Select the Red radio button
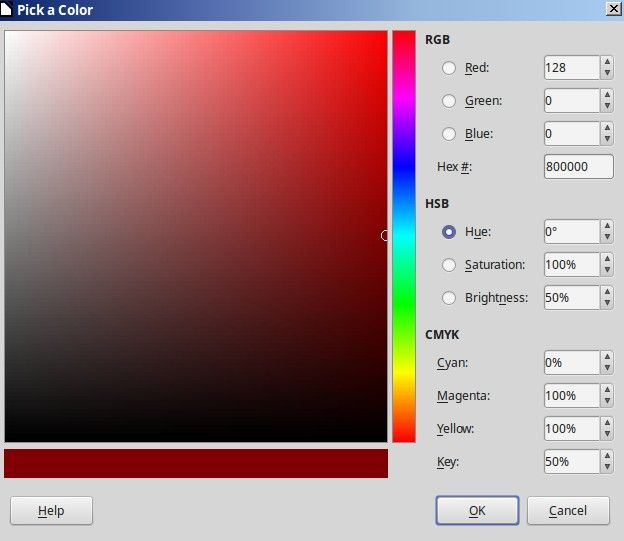This screenshot has width=624, height=541. point(448,68)
